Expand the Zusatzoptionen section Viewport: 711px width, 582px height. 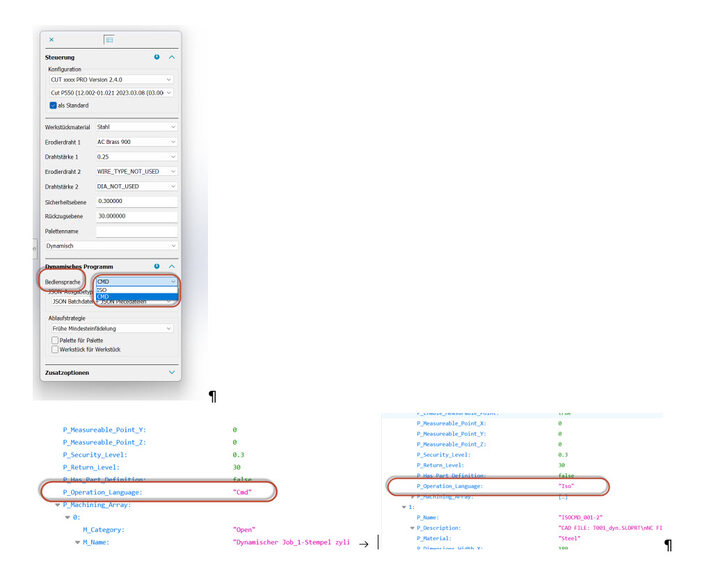click(x=171, y=372)
